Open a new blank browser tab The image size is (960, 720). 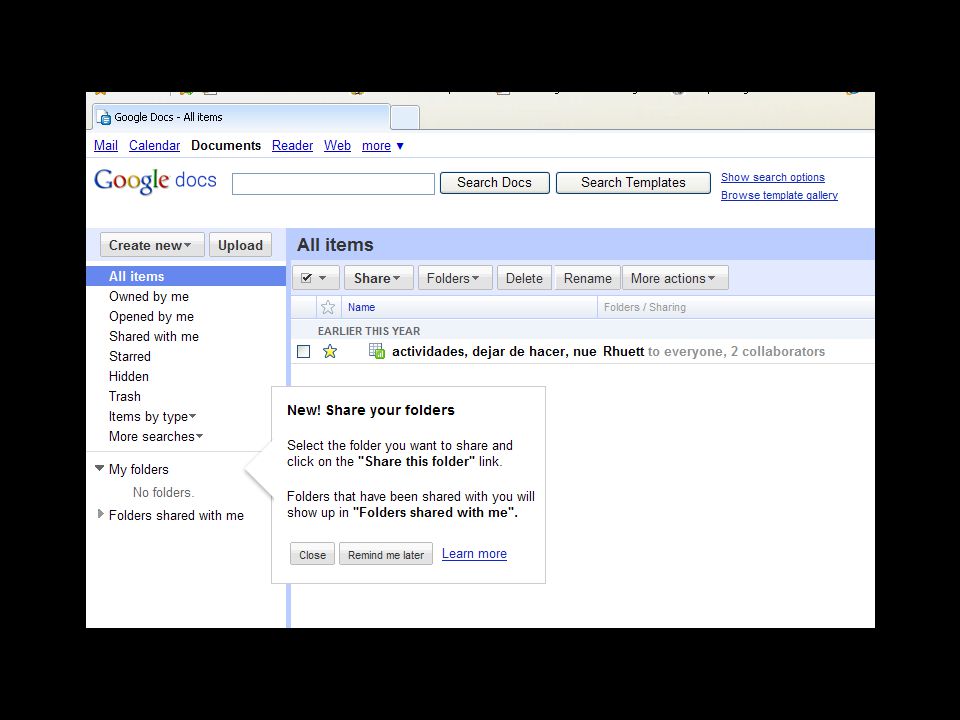[405, 118]
